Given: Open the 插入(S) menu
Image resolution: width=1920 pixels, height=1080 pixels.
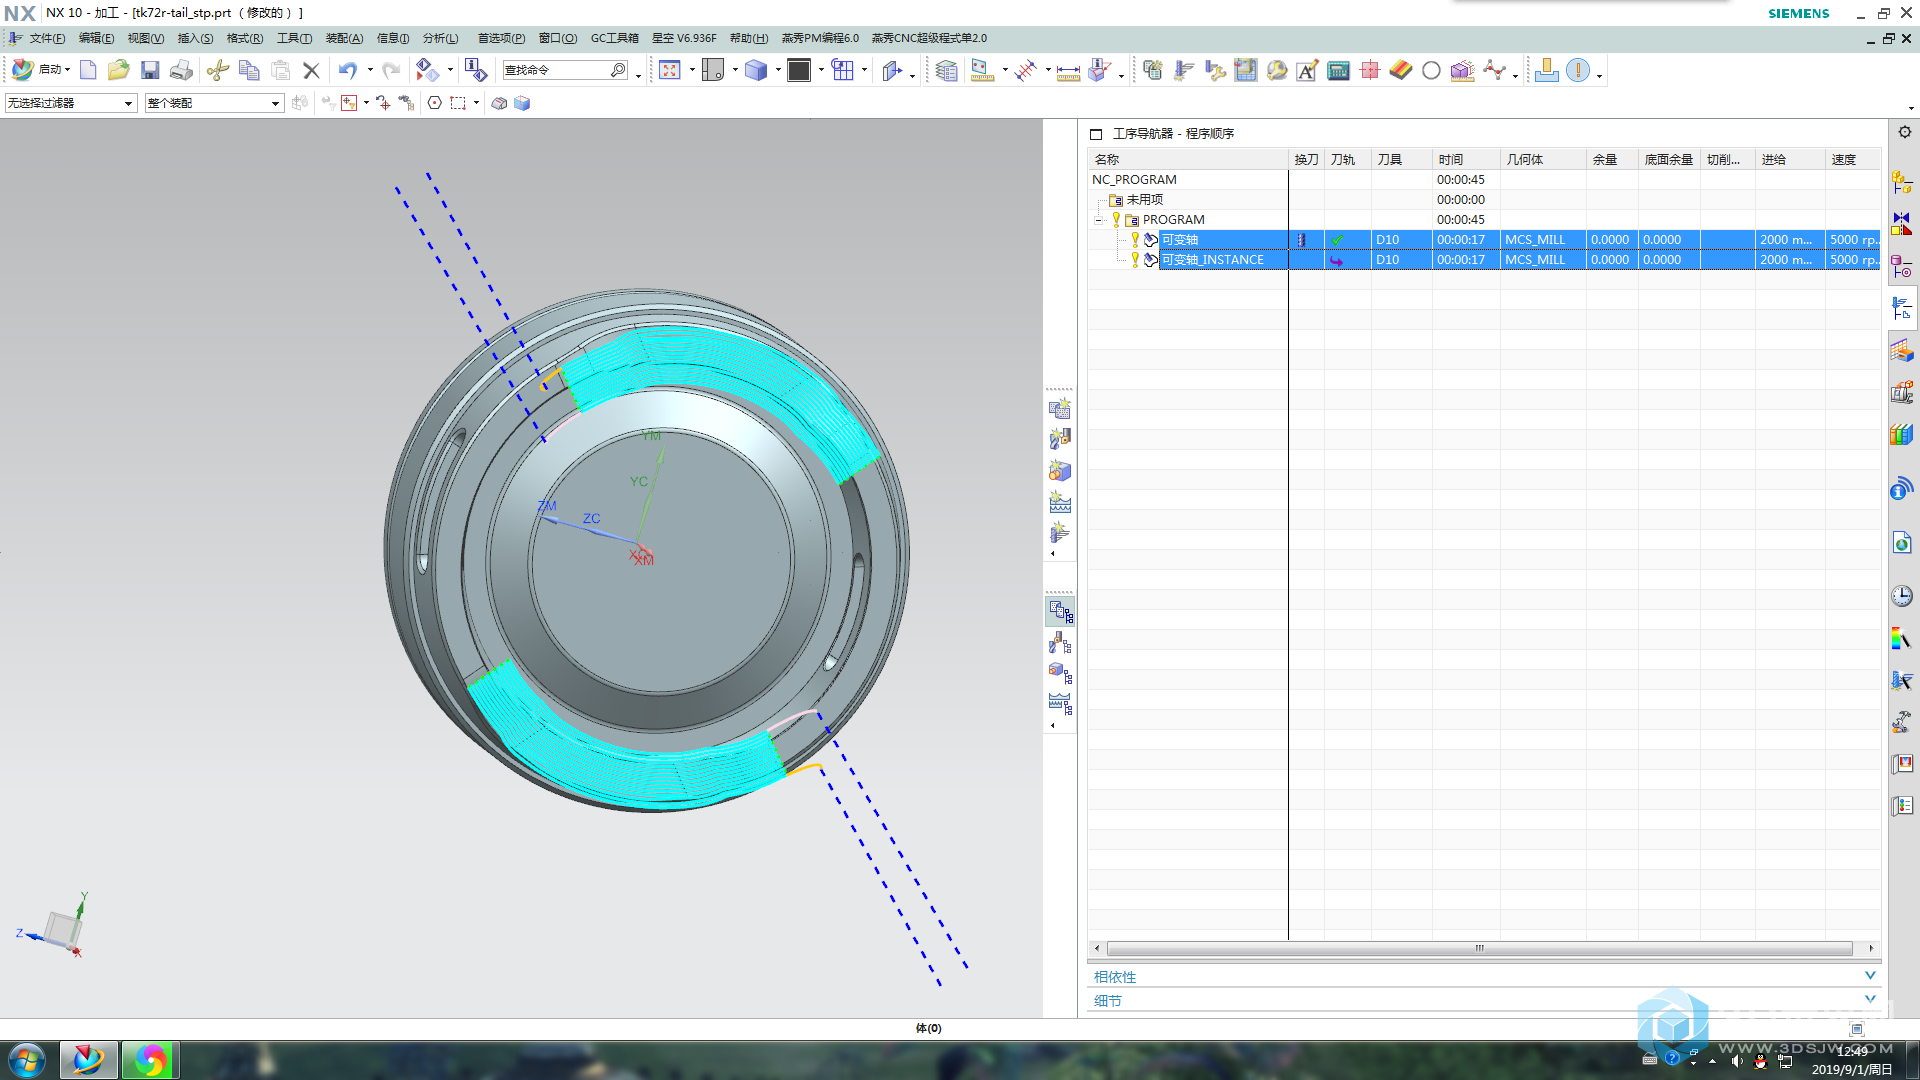Looking at the screenshot, I should pos(195,38).
